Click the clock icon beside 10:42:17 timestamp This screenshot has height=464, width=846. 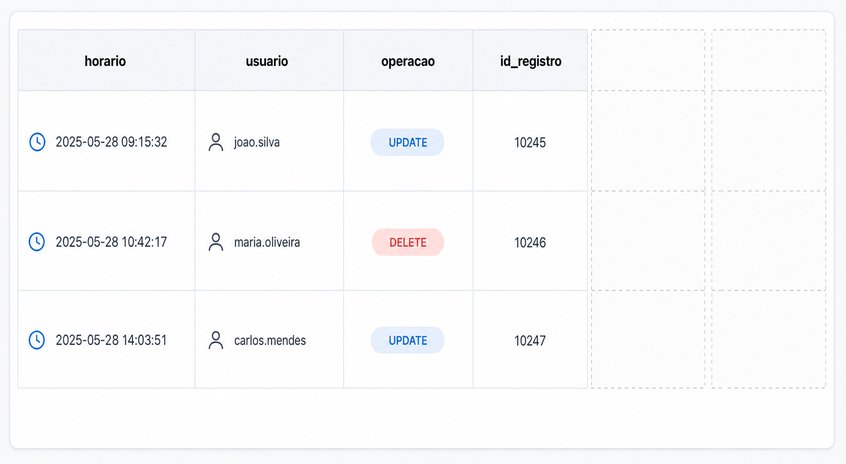(x=37, y=242)
